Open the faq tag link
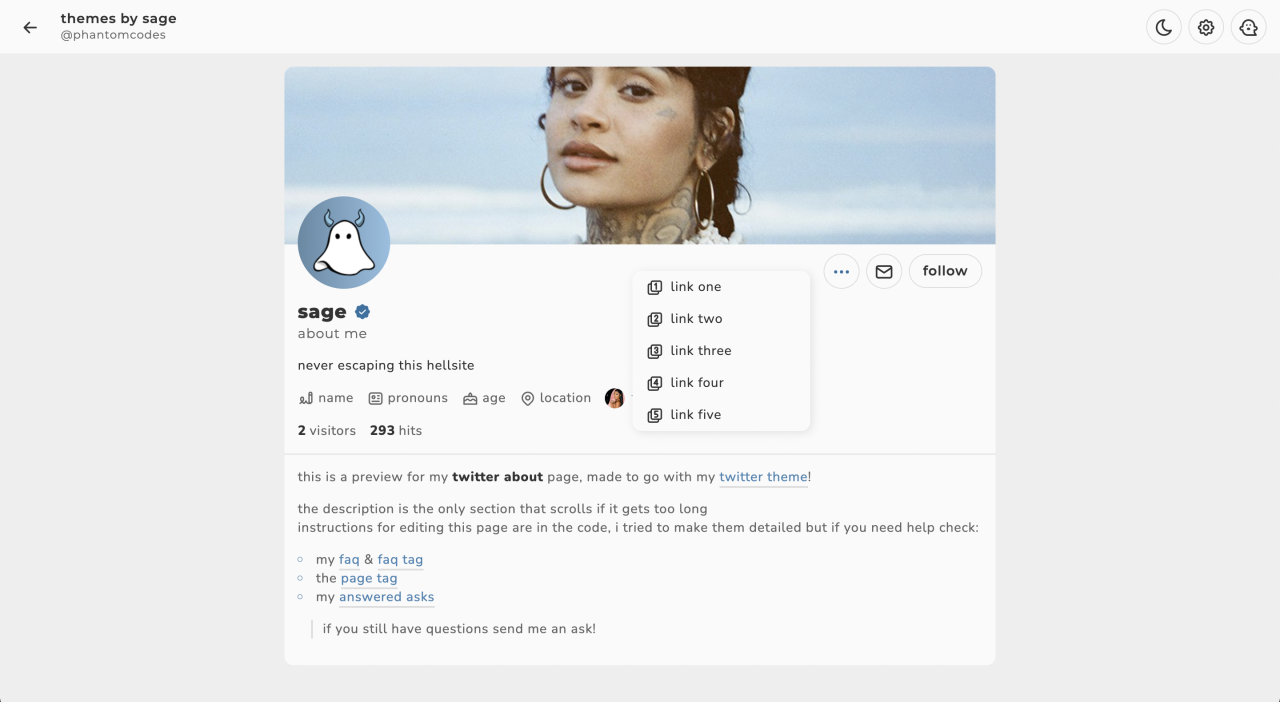 coord(400,560)
